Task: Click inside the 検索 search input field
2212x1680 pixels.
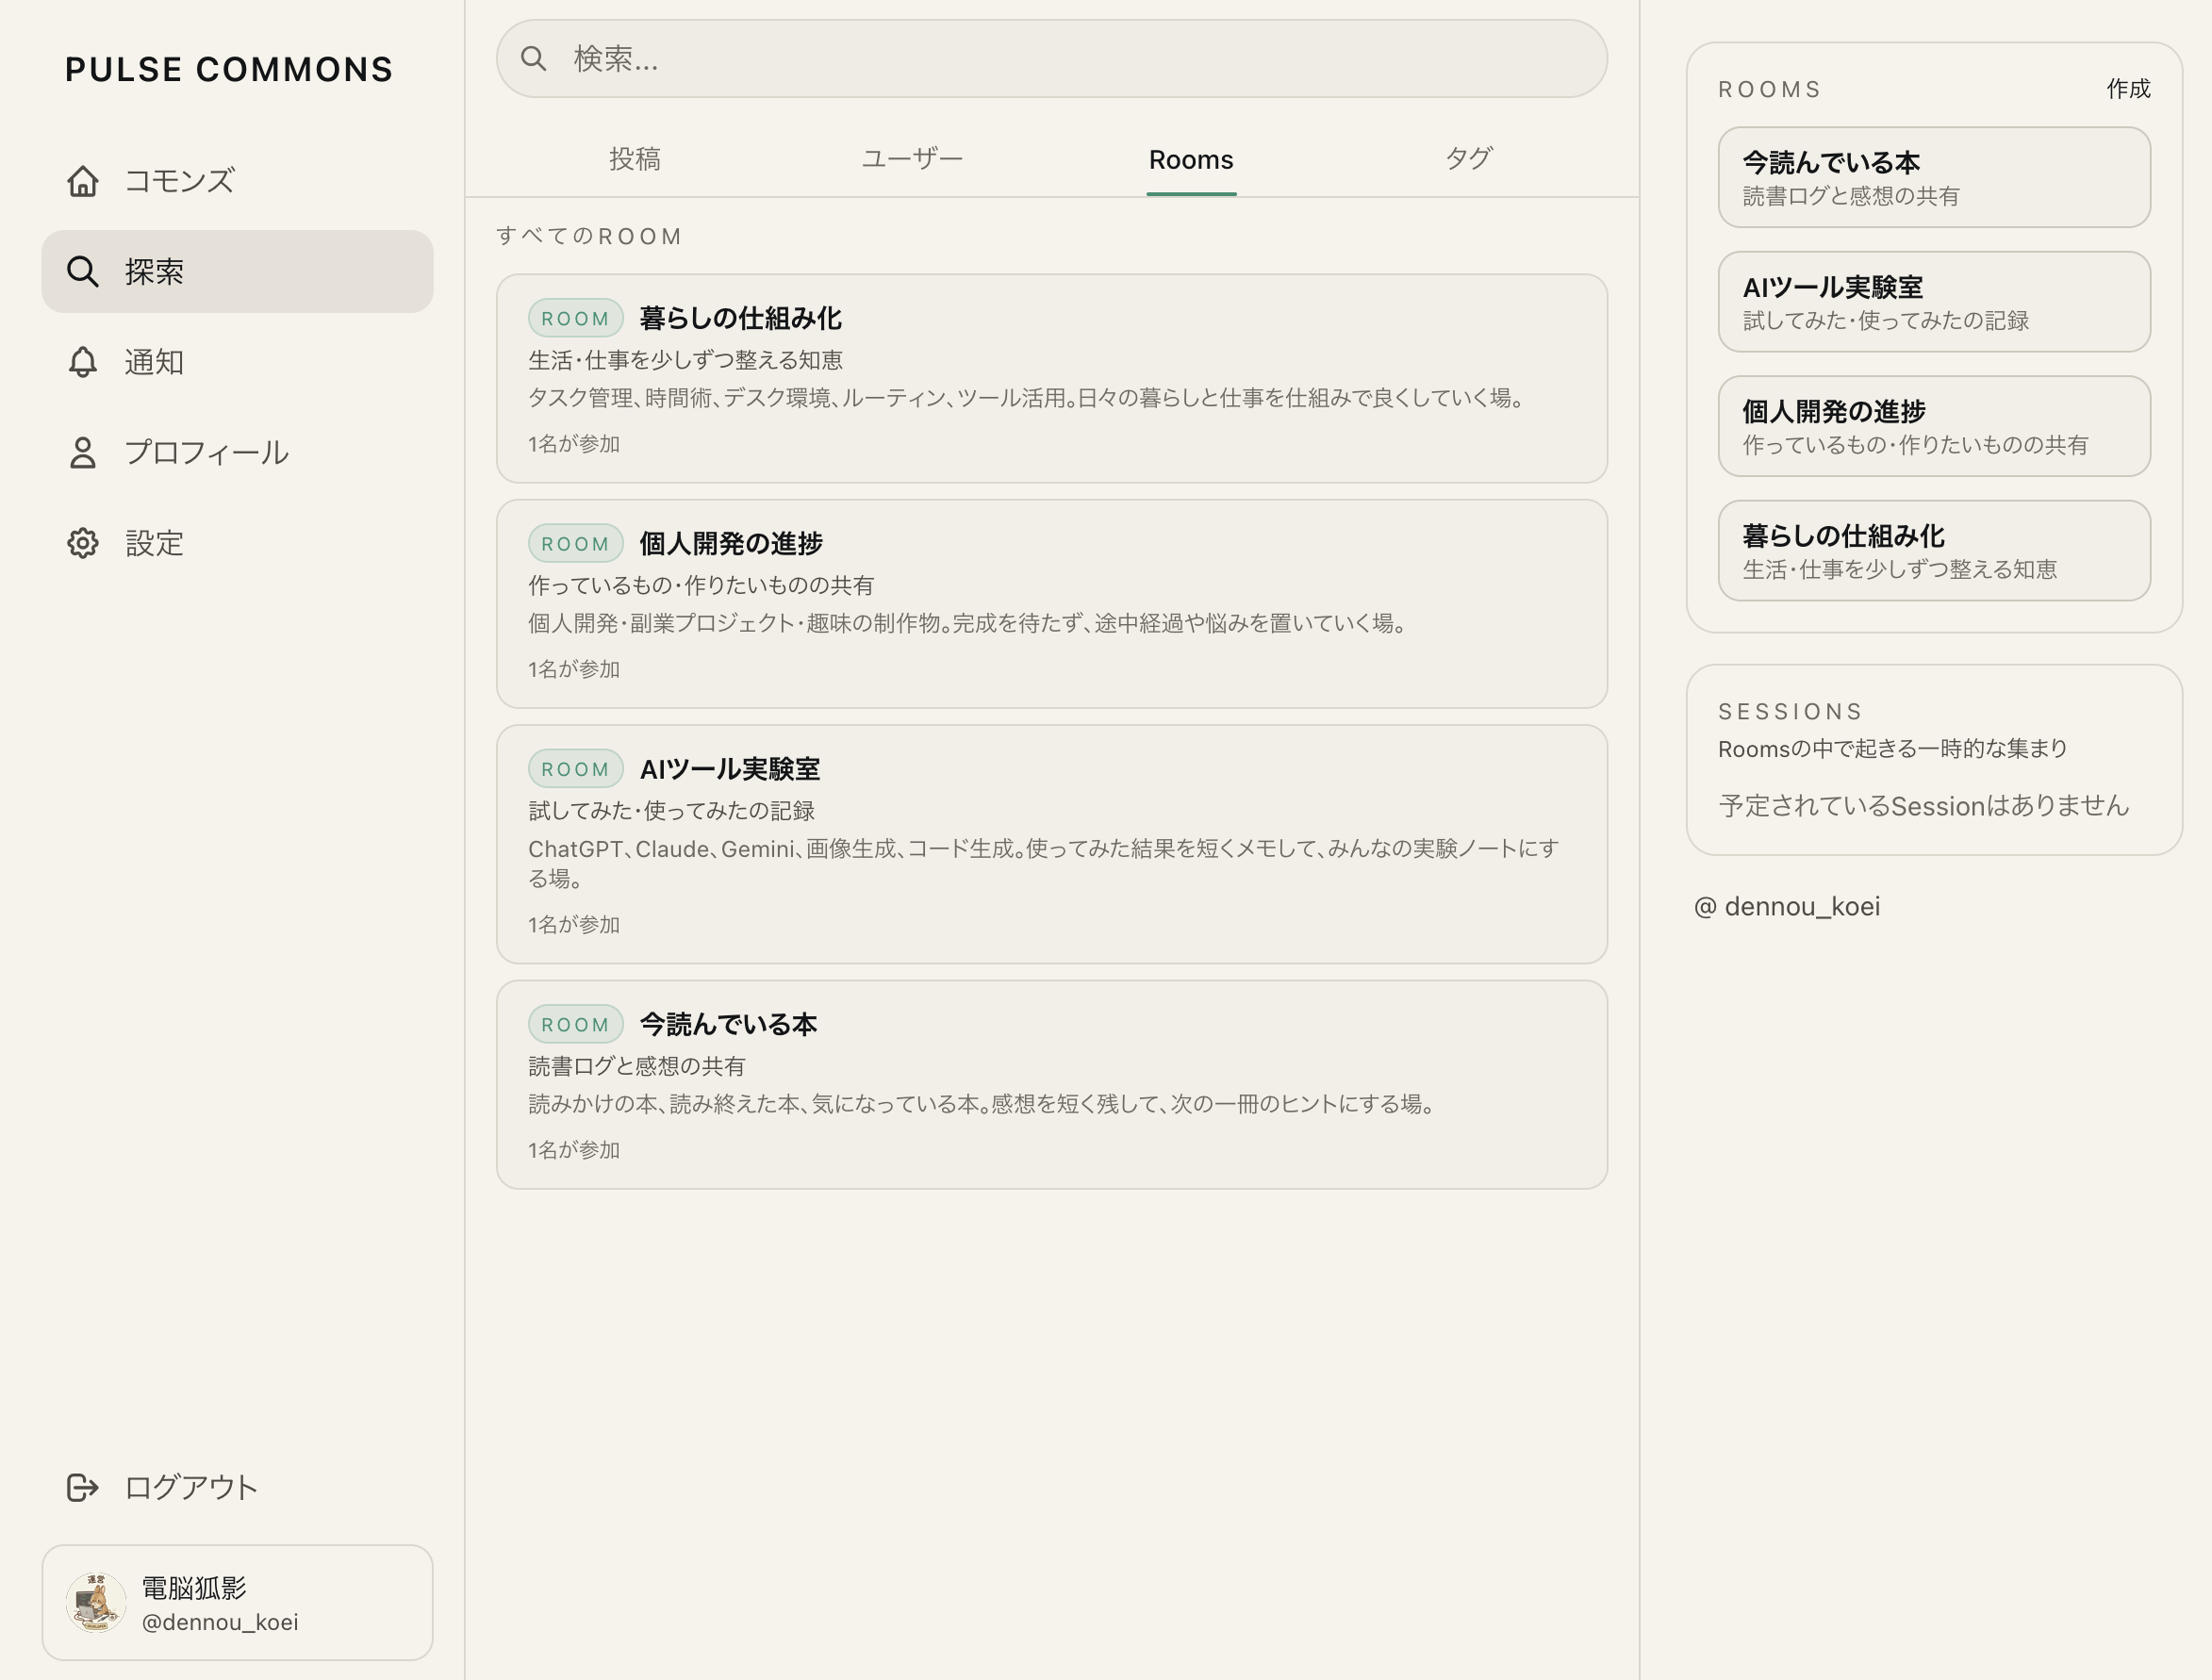Action: 900,58
